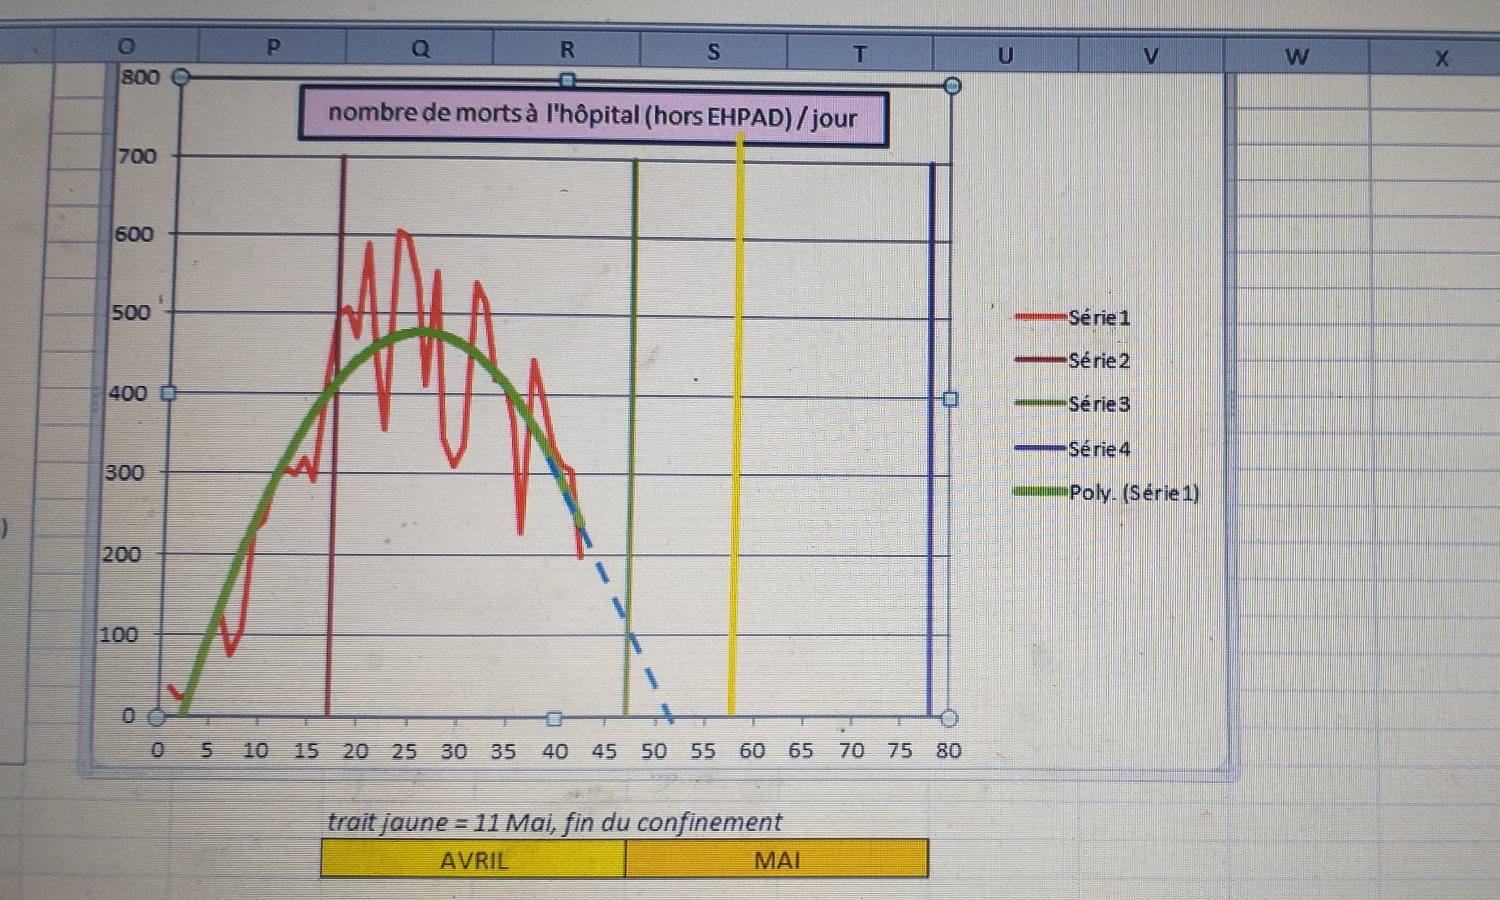Viewport: 1500px width, 900px height.
Task: Select column Q header
Action: tap(420, 49)
